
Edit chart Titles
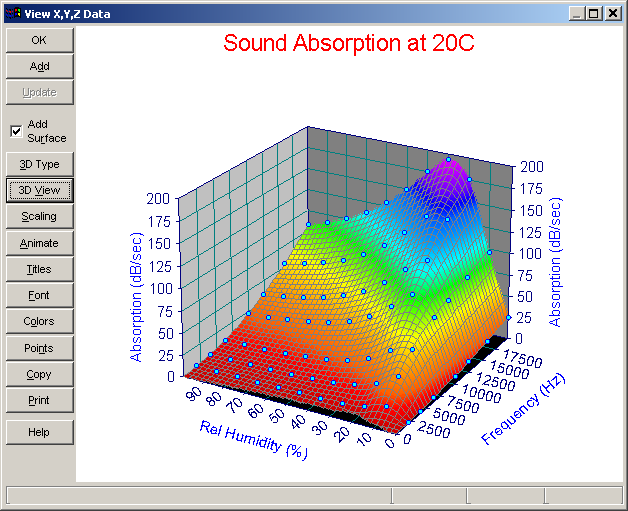[40, 269]
